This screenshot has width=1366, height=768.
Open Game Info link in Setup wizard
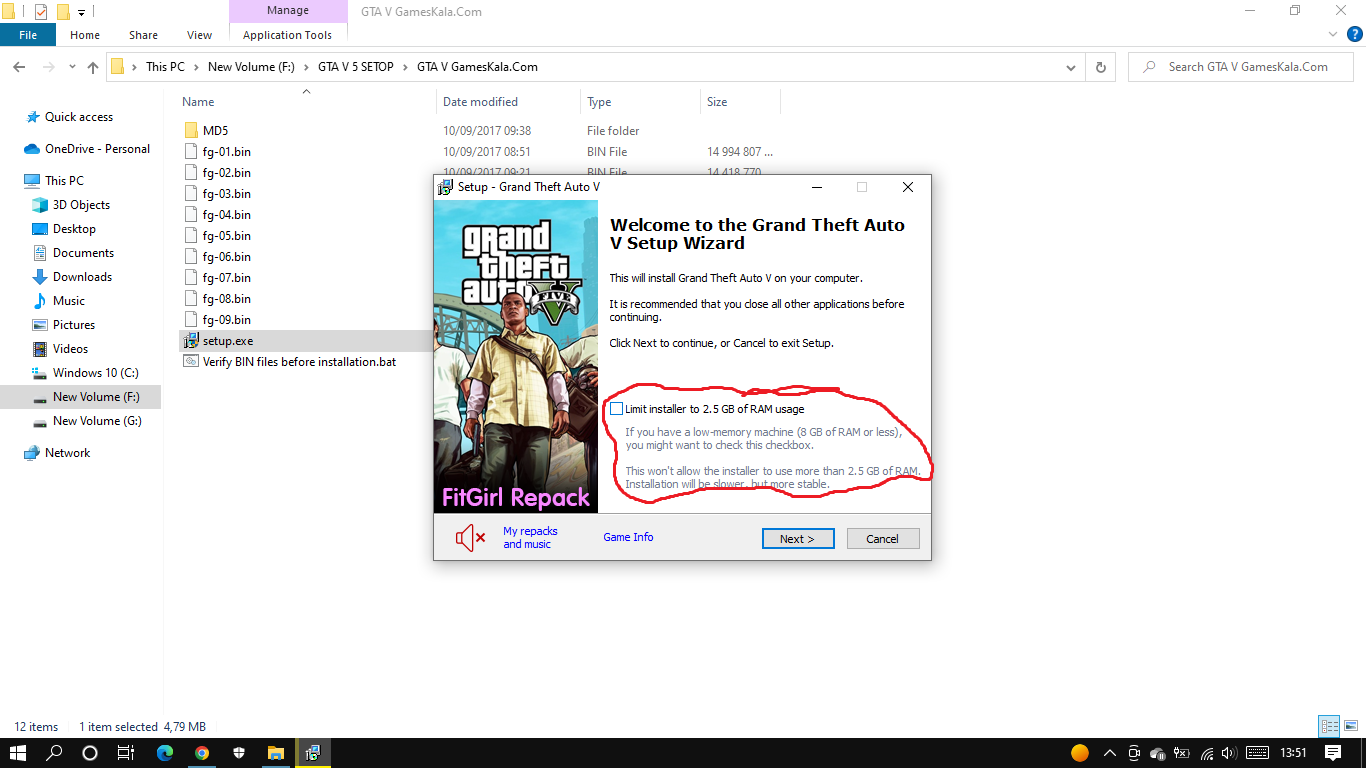(628, 537)
